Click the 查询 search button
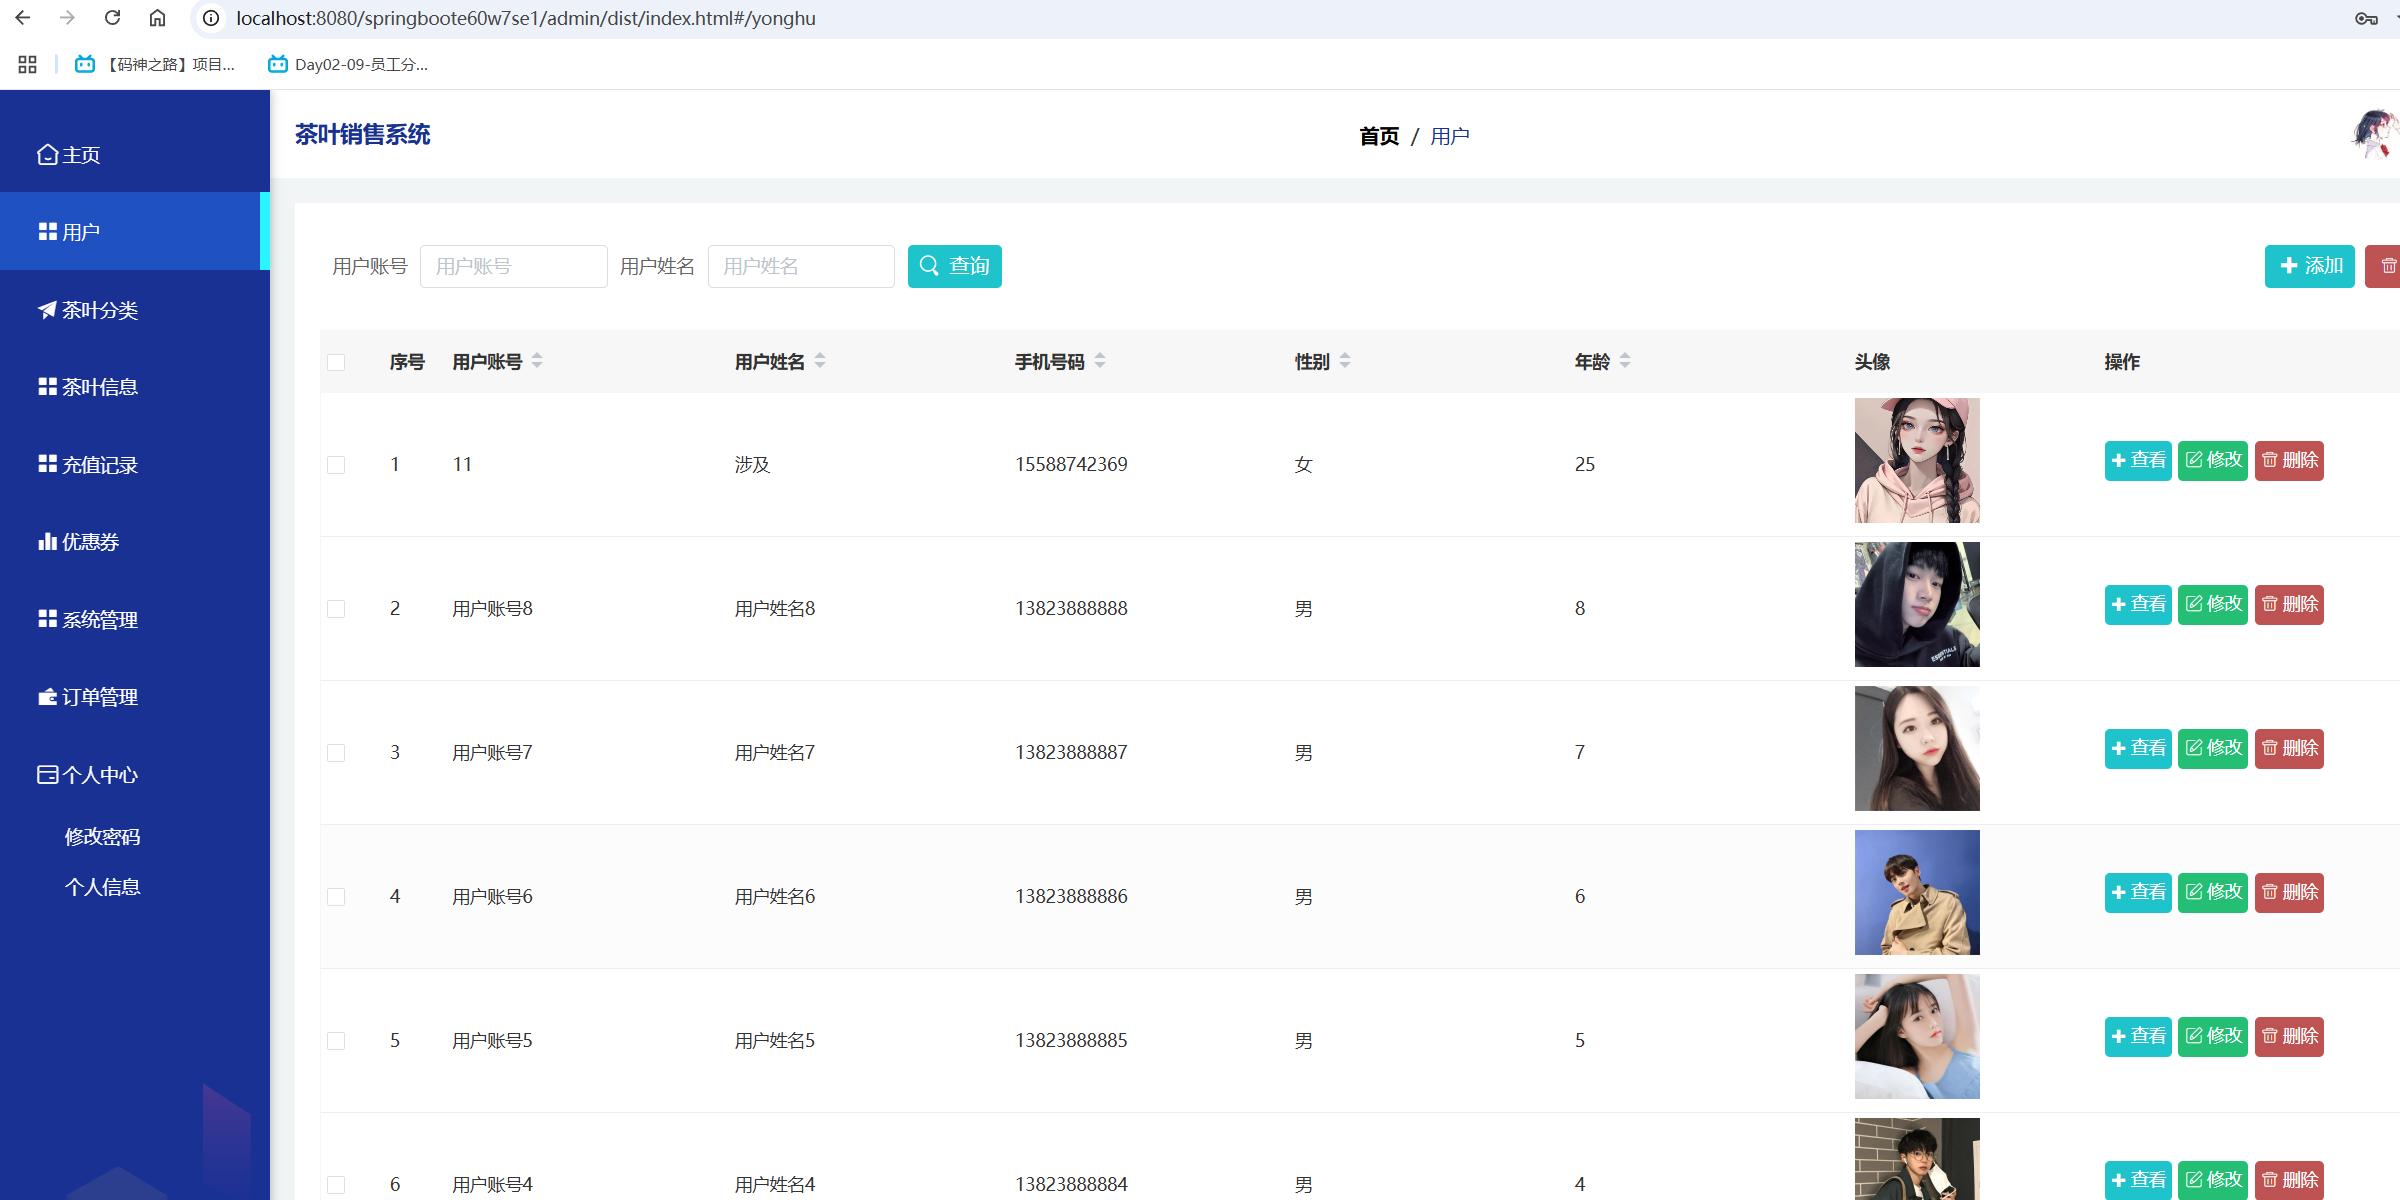The image size is (2400, 1200). coord(954,266)
